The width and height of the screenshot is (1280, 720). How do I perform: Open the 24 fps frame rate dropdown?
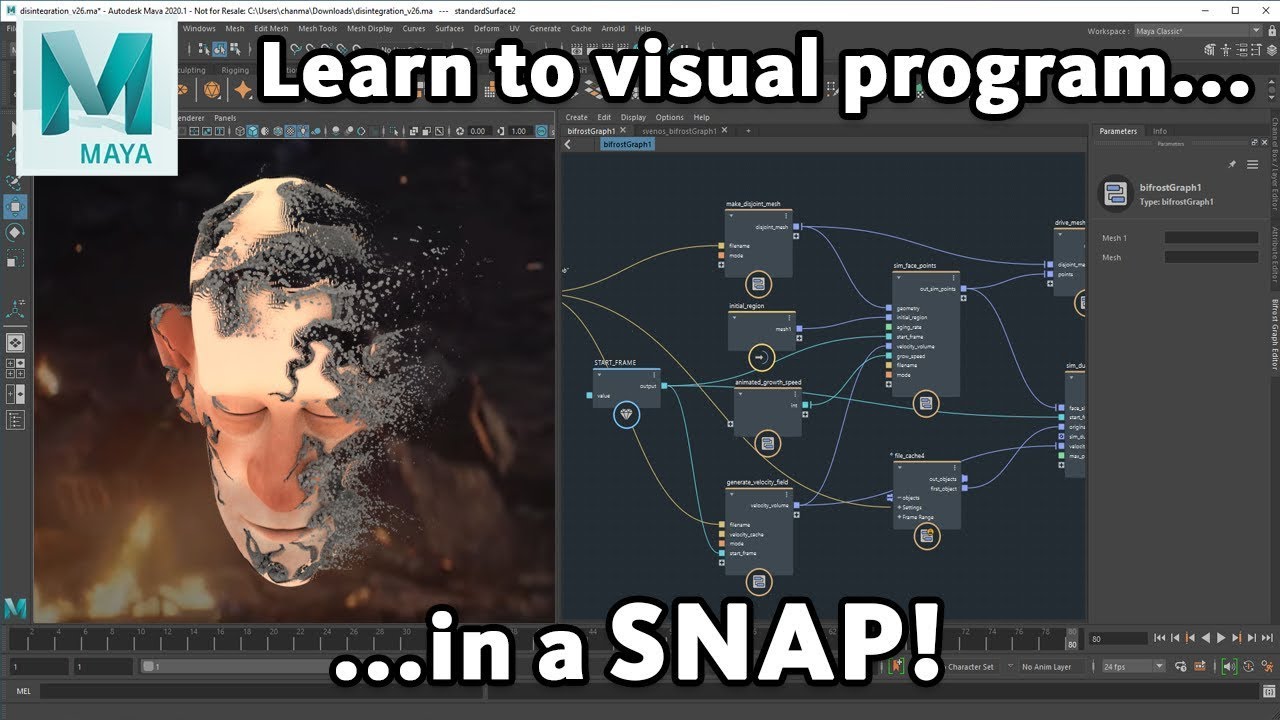tap(1132, 666)
